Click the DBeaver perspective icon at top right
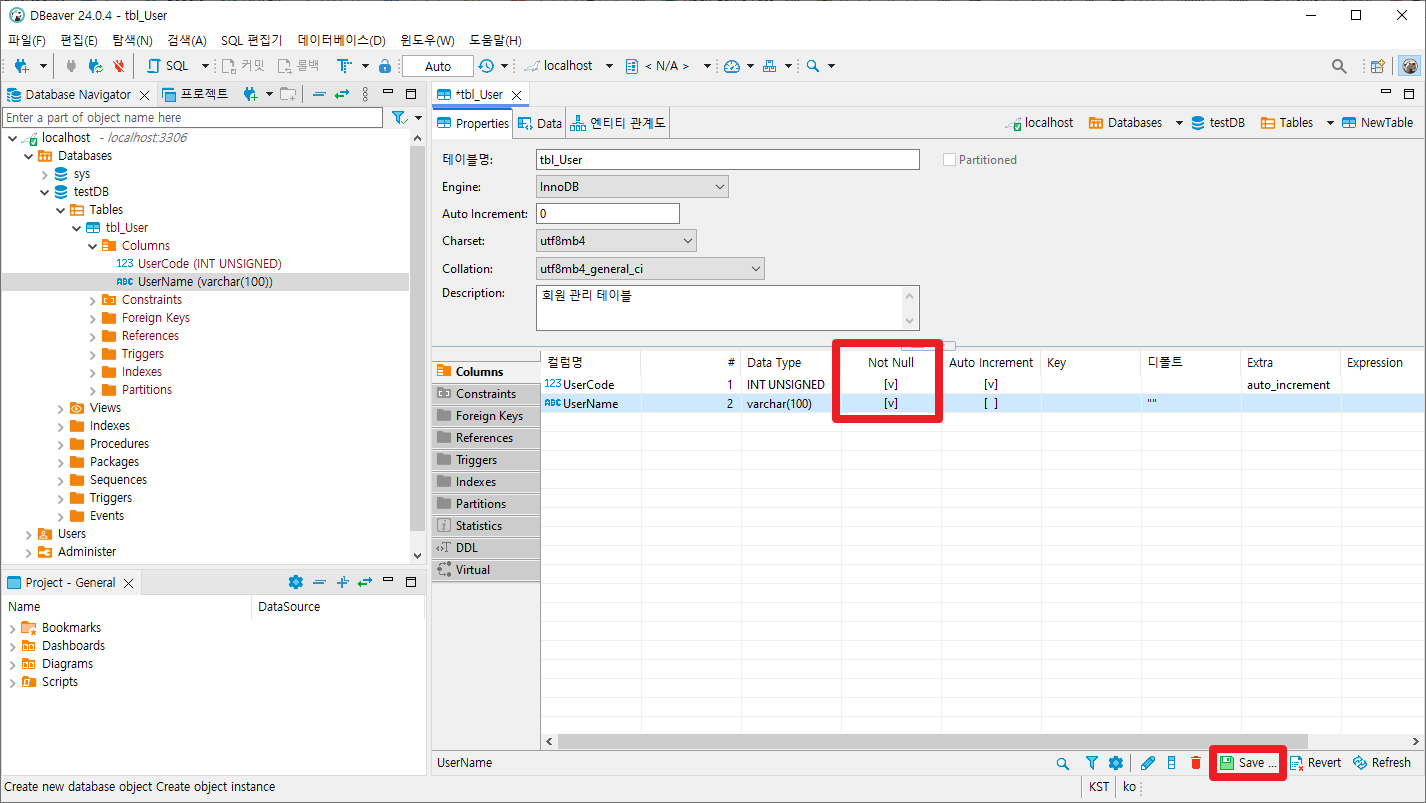This screenshot has width=1426, height=803. (x=1410, y=66)
